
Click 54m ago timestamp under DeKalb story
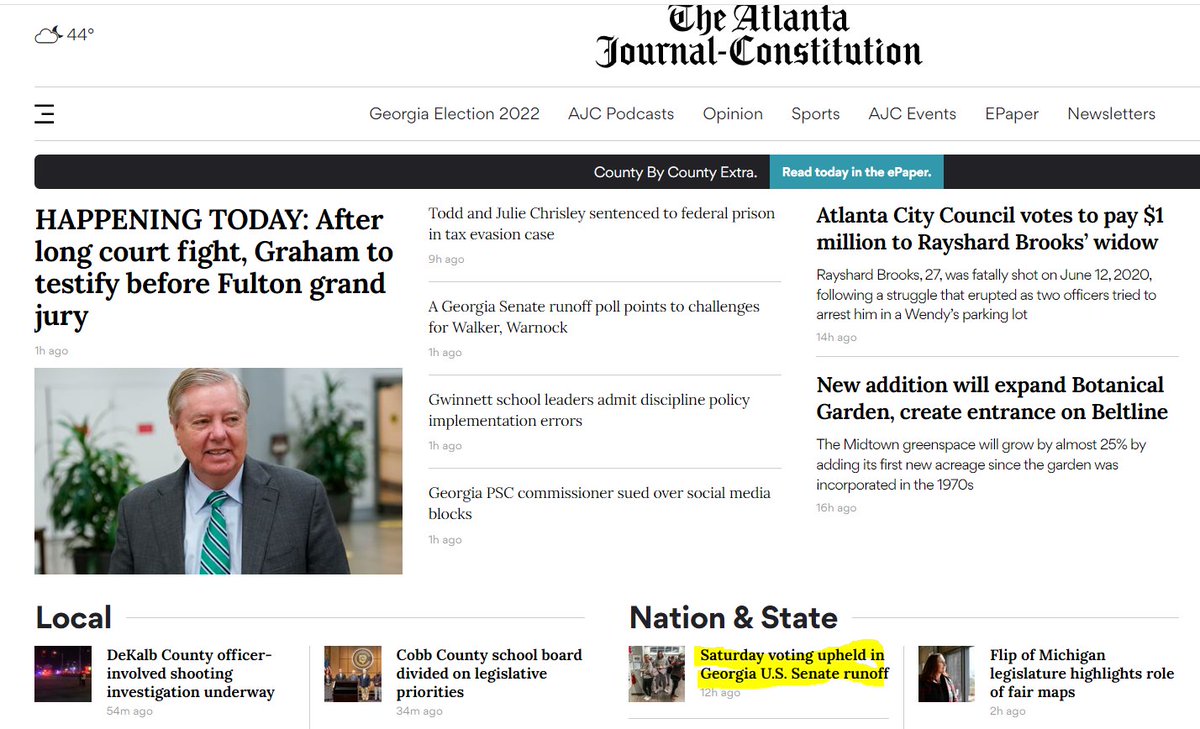[130, 711]
